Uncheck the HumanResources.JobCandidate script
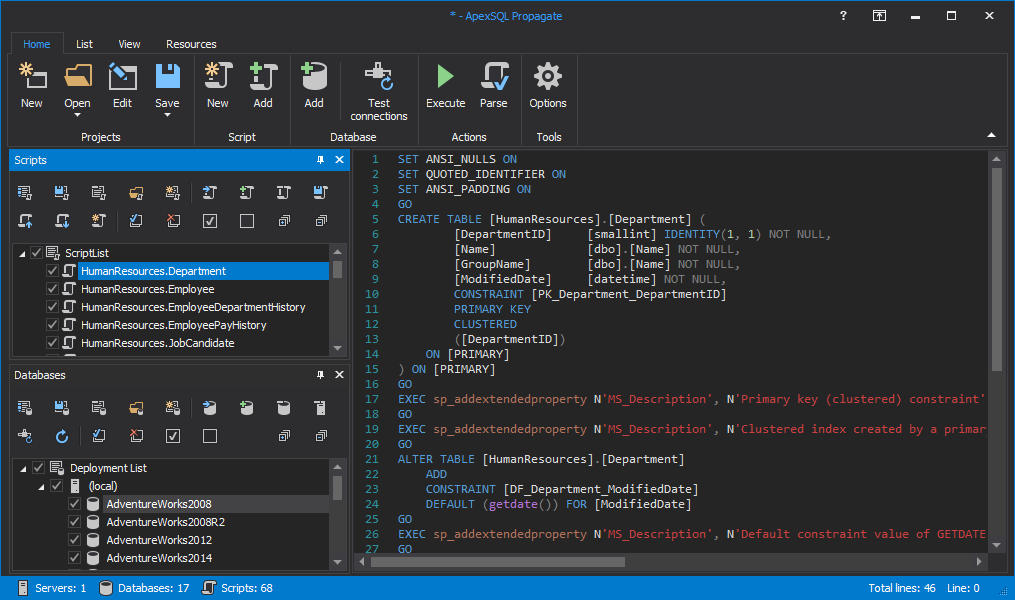The width and height of the screenshot is (1015, 600). point(52,342)
